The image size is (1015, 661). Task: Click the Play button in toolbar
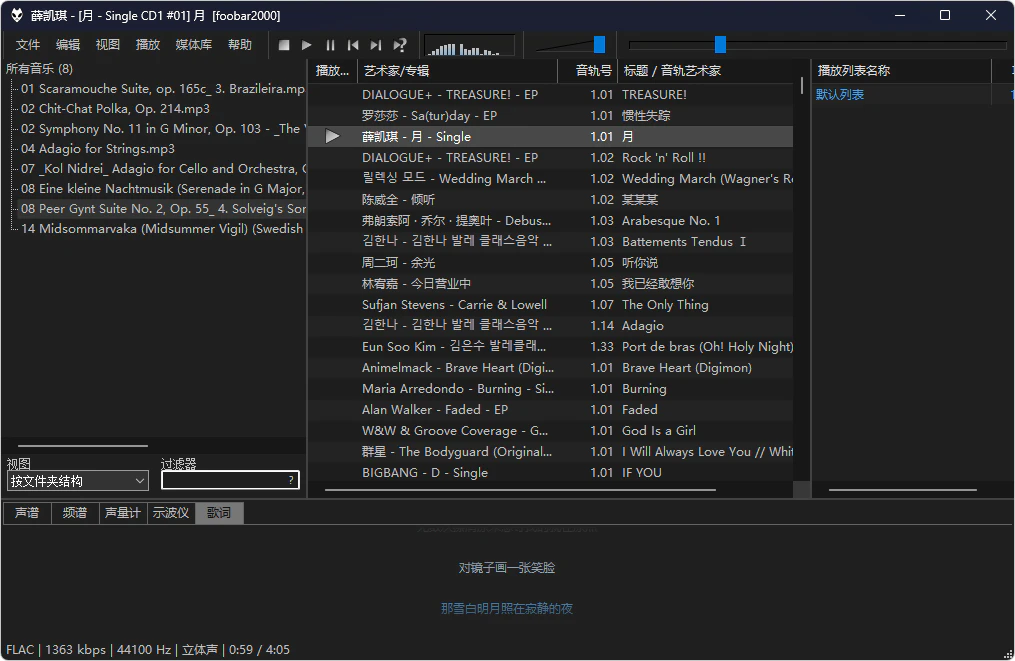pyautogui.click(x=307, y=45)
